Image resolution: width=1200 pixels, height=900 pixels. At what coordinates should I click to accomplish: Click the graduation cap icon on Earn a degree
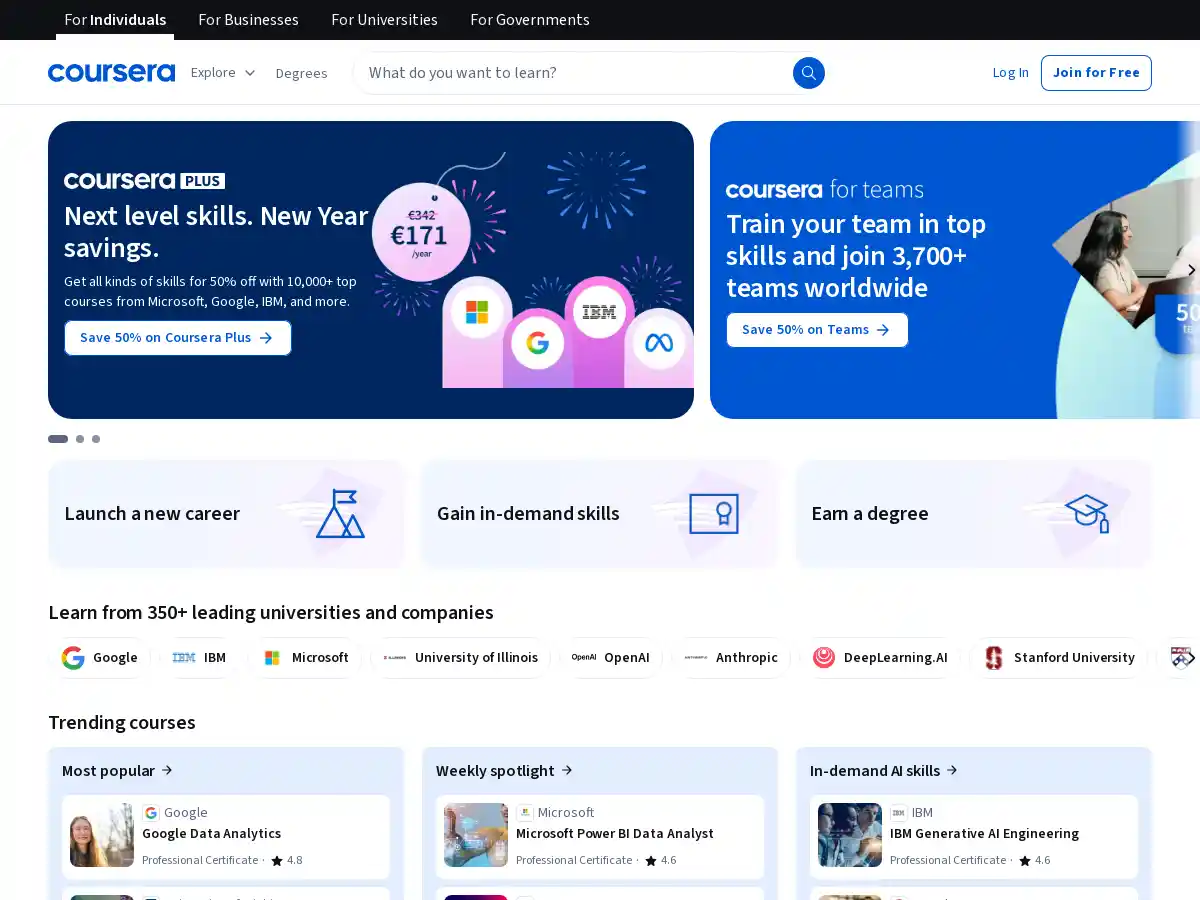pyautogui.click(x=1086, y=513)
